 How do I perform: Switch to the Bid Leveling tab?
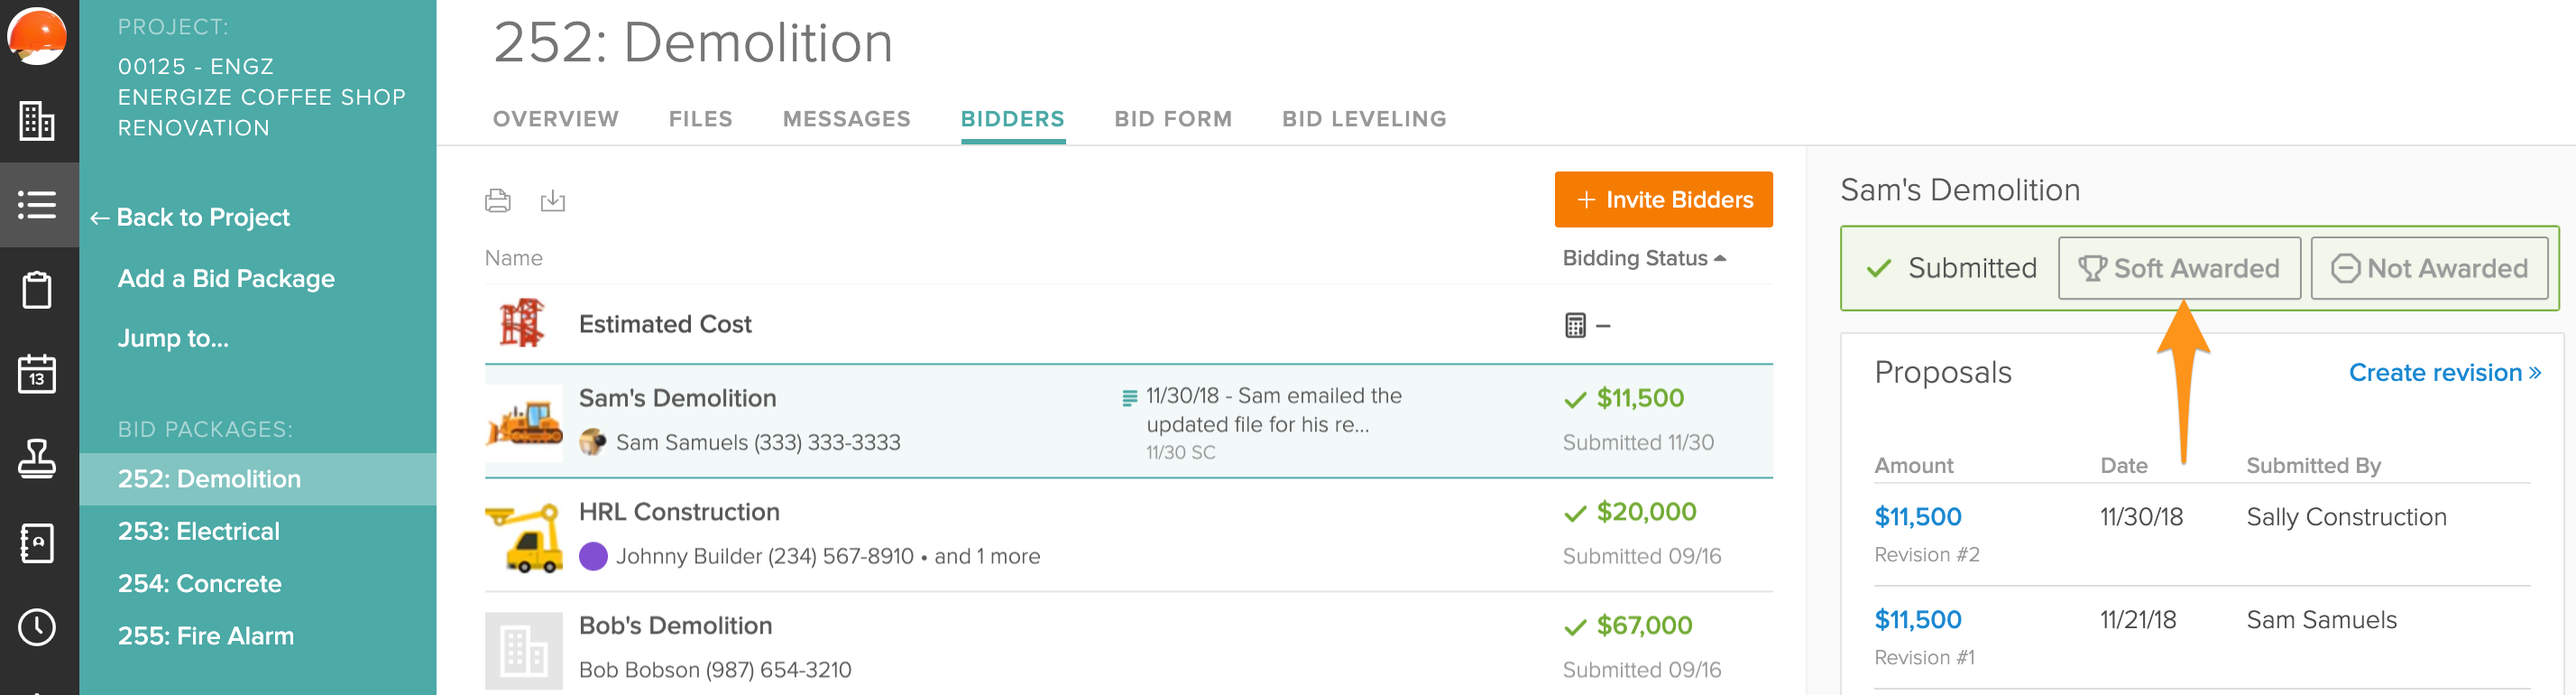point(1363,119)
